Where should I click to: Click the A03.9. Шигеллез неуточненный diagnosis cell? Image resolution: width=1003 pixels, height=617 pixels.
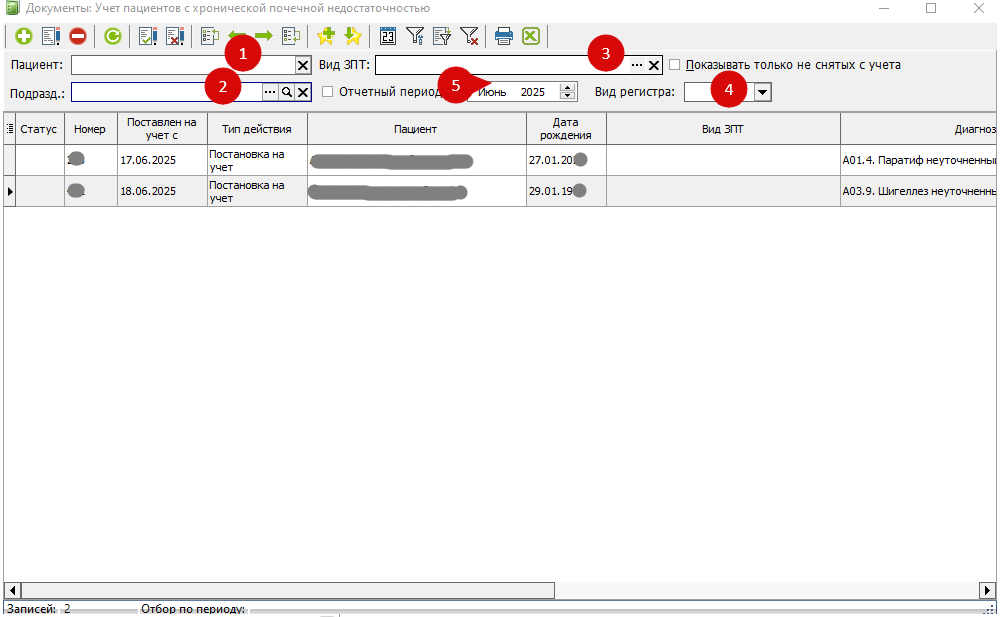coord(919,191)
